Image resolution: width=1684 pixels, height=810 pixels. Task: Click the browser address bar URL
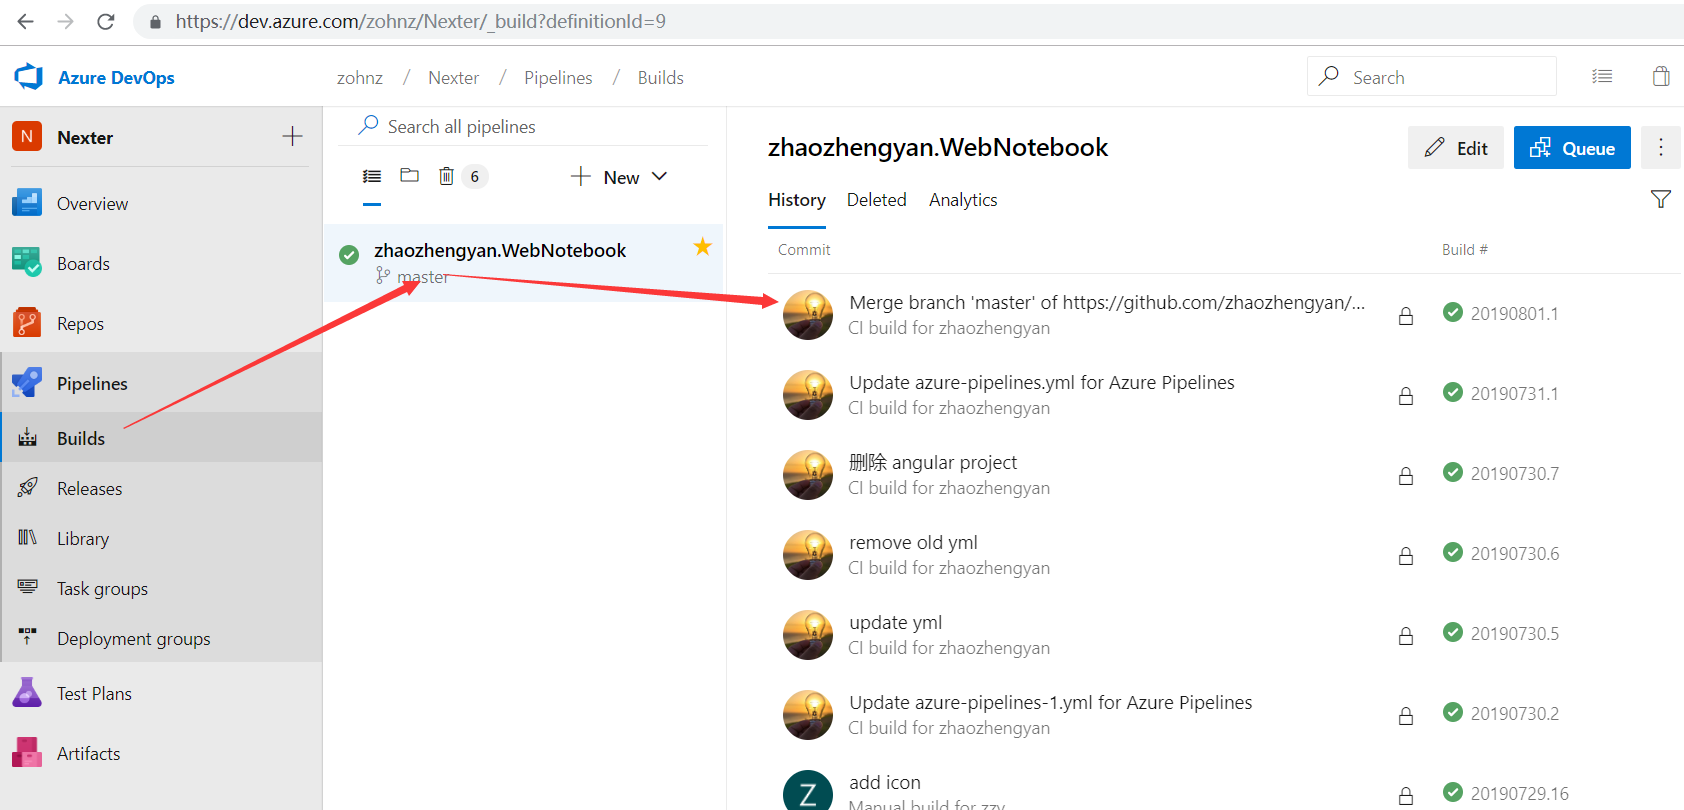421,21
